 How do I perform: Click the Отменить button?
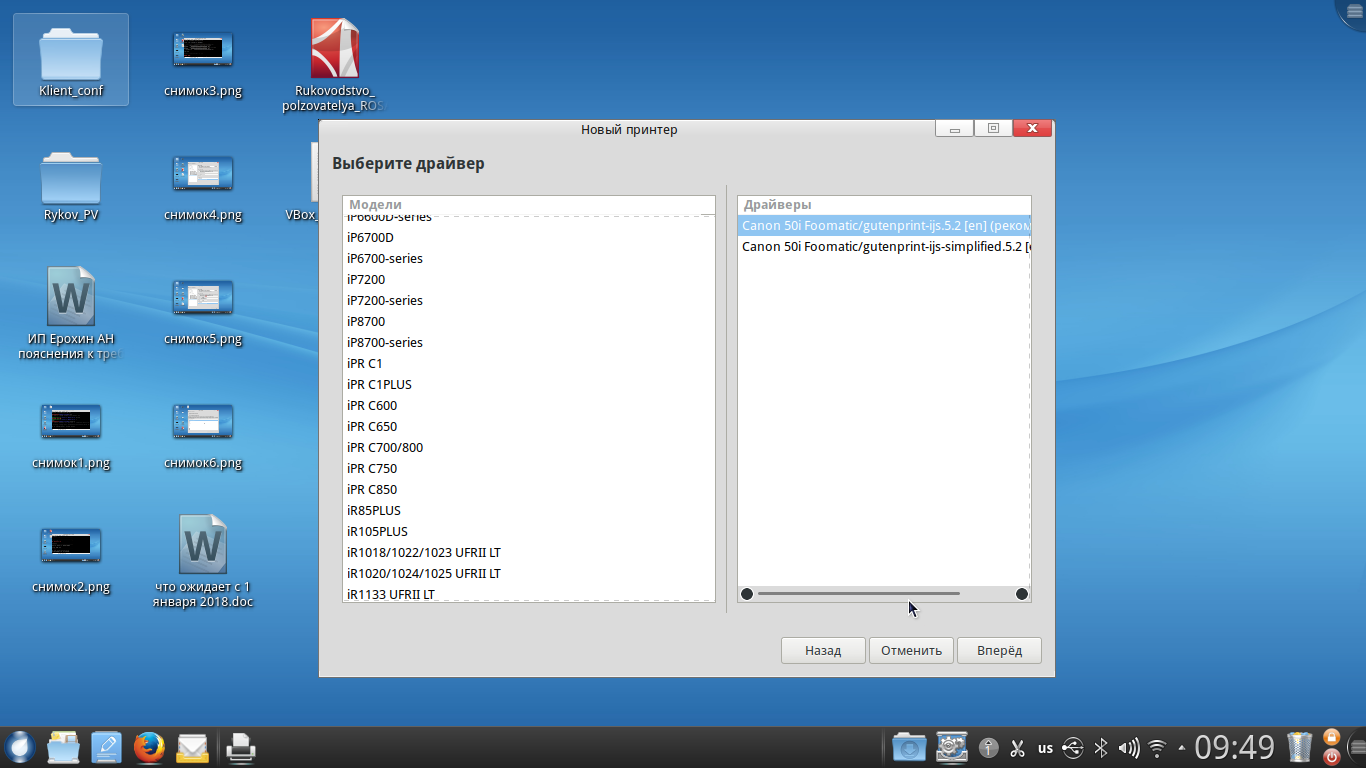coord(911,650)
